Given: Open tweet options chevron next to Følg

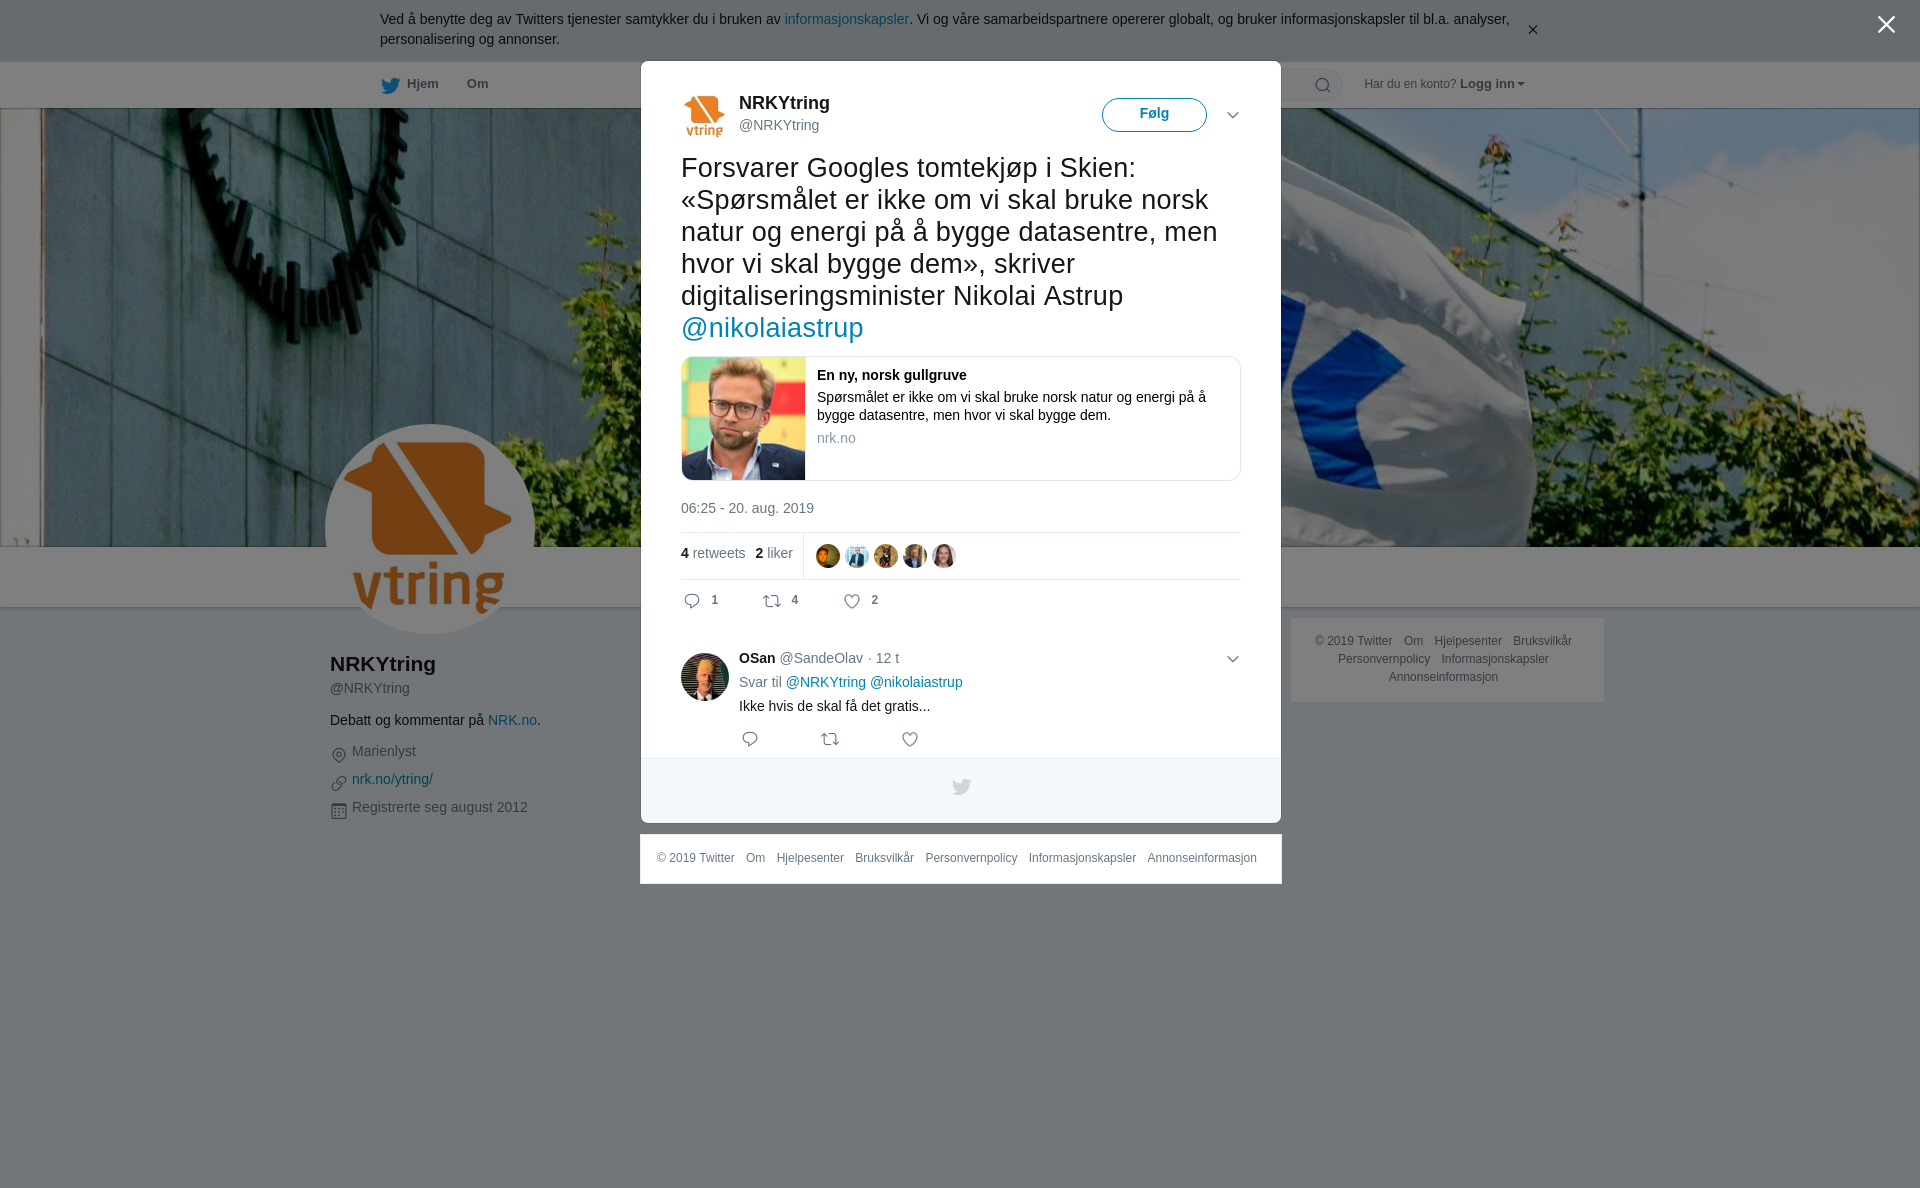Looking at the screenshot, I should (1233, 115).
